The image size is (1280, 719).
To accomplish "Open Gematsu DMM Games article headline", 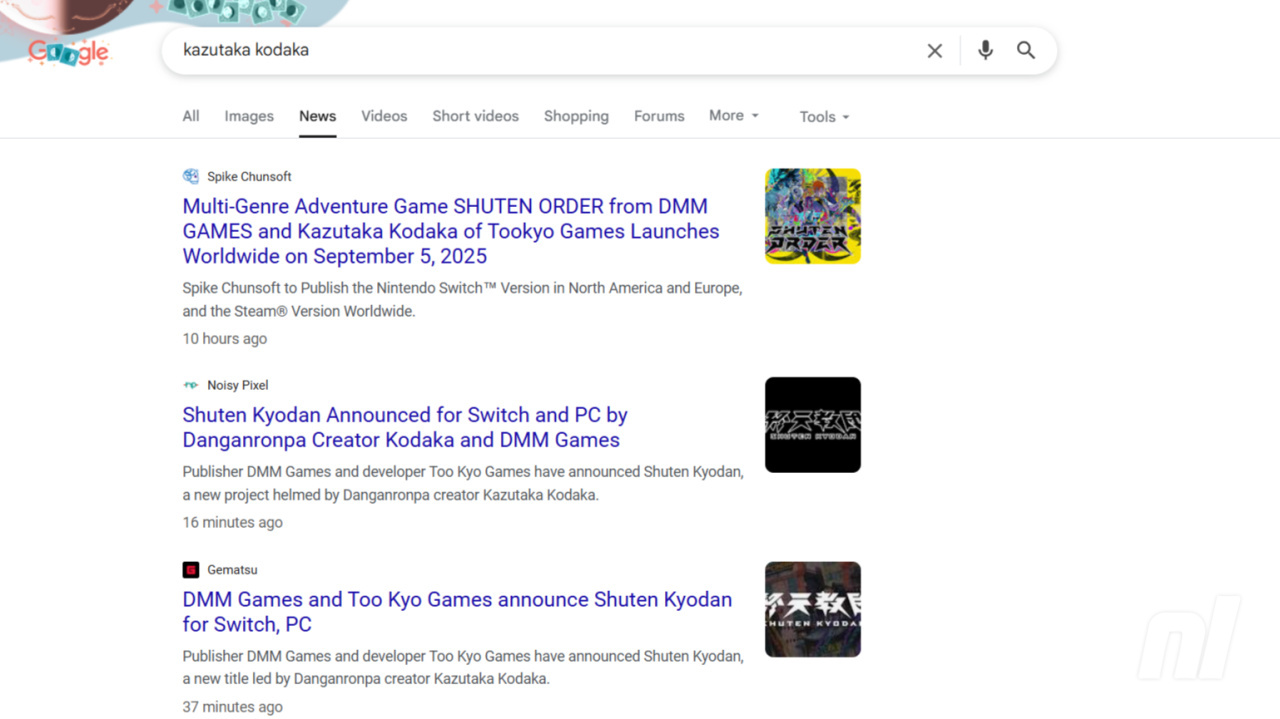I will [457, 612].
